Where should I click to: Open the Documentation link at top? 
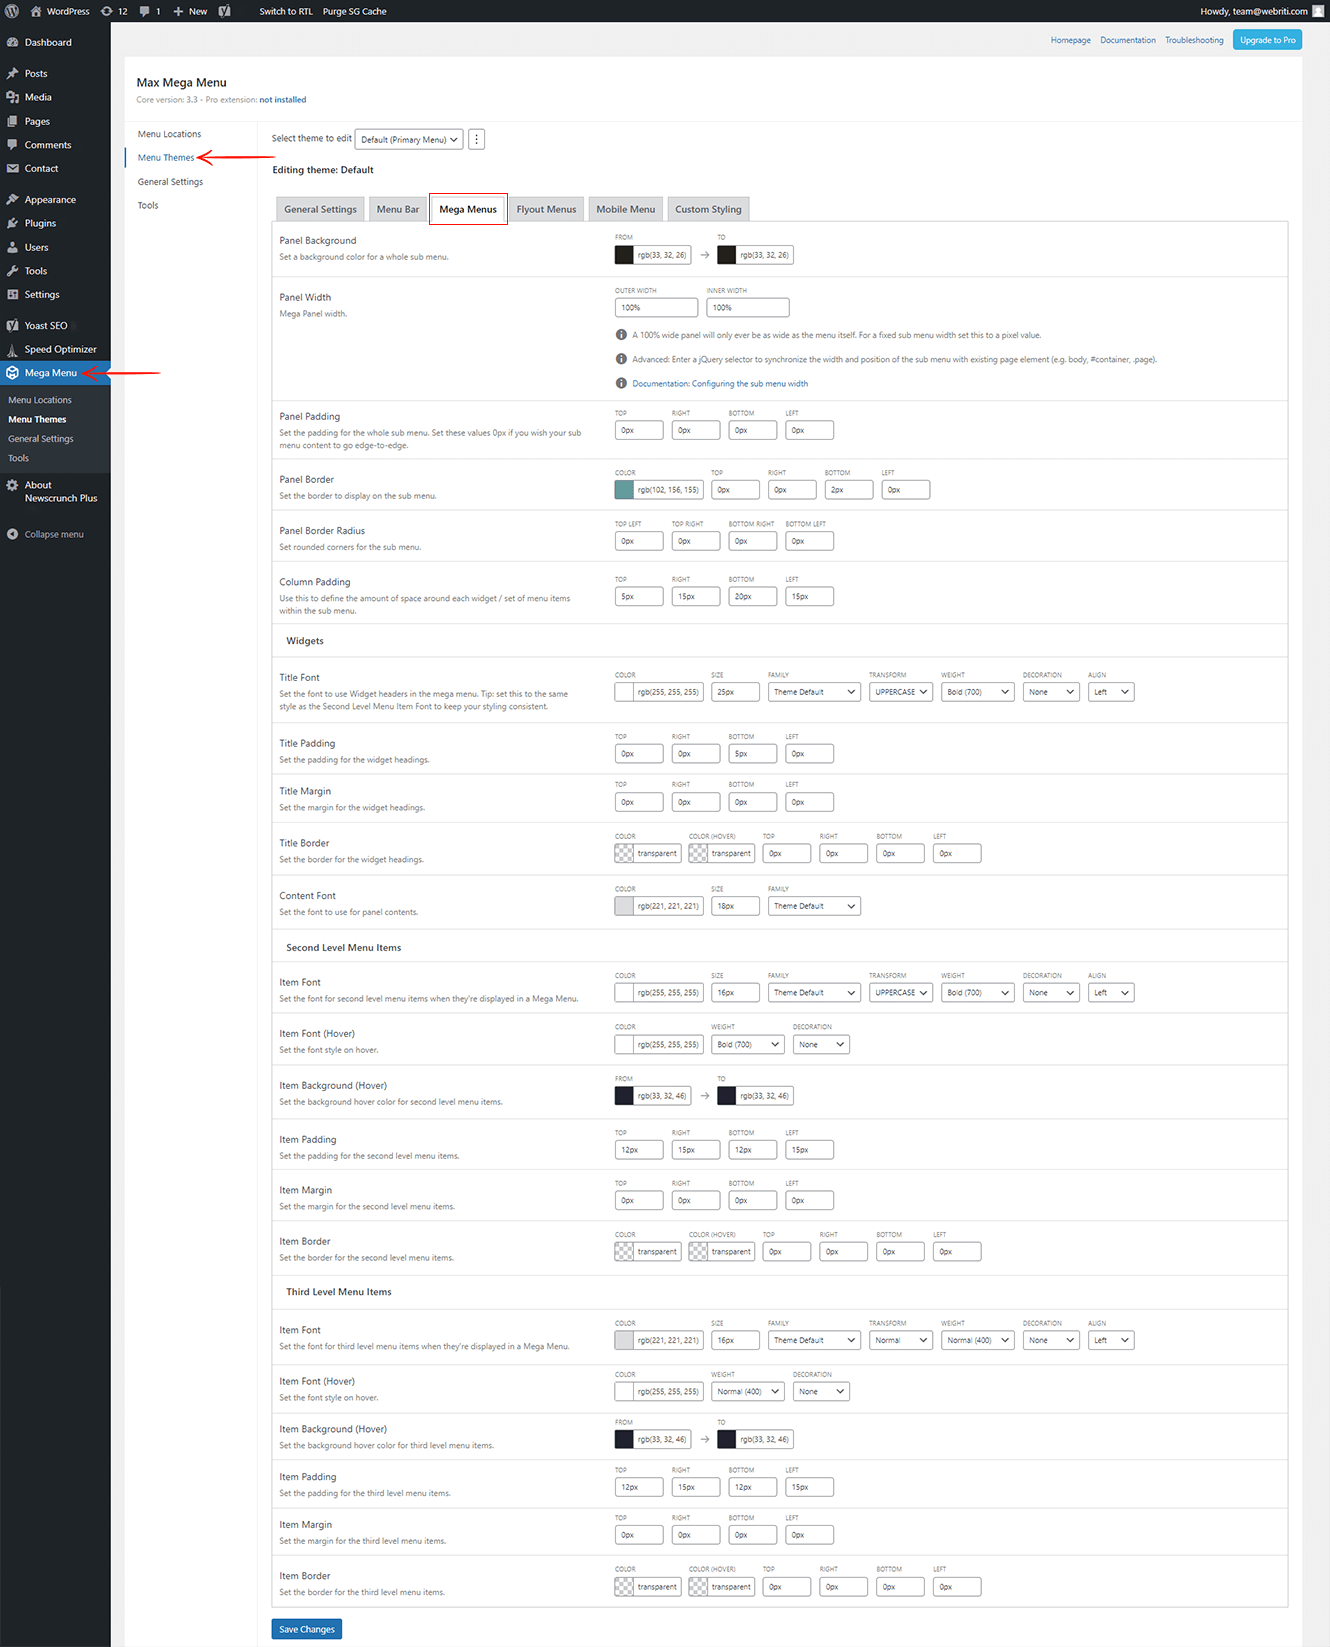(x=1128, y=40)
